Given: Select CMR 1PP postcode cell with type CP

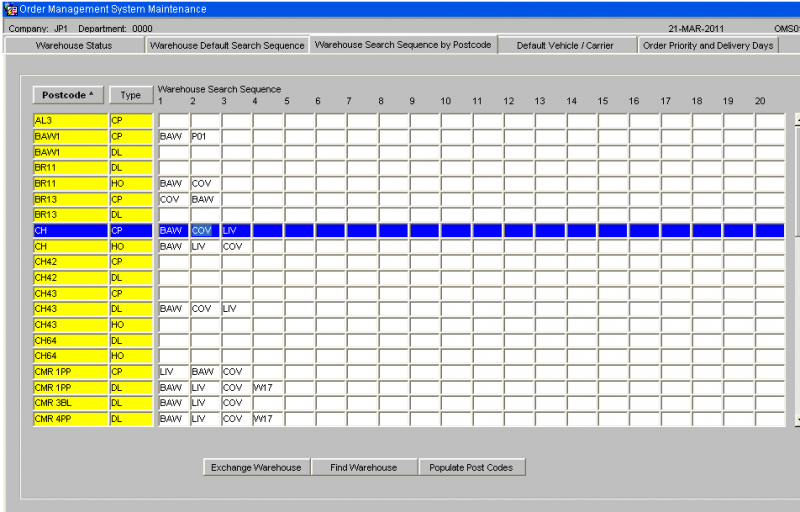Looking at the screenshot, I should (70, 372).
